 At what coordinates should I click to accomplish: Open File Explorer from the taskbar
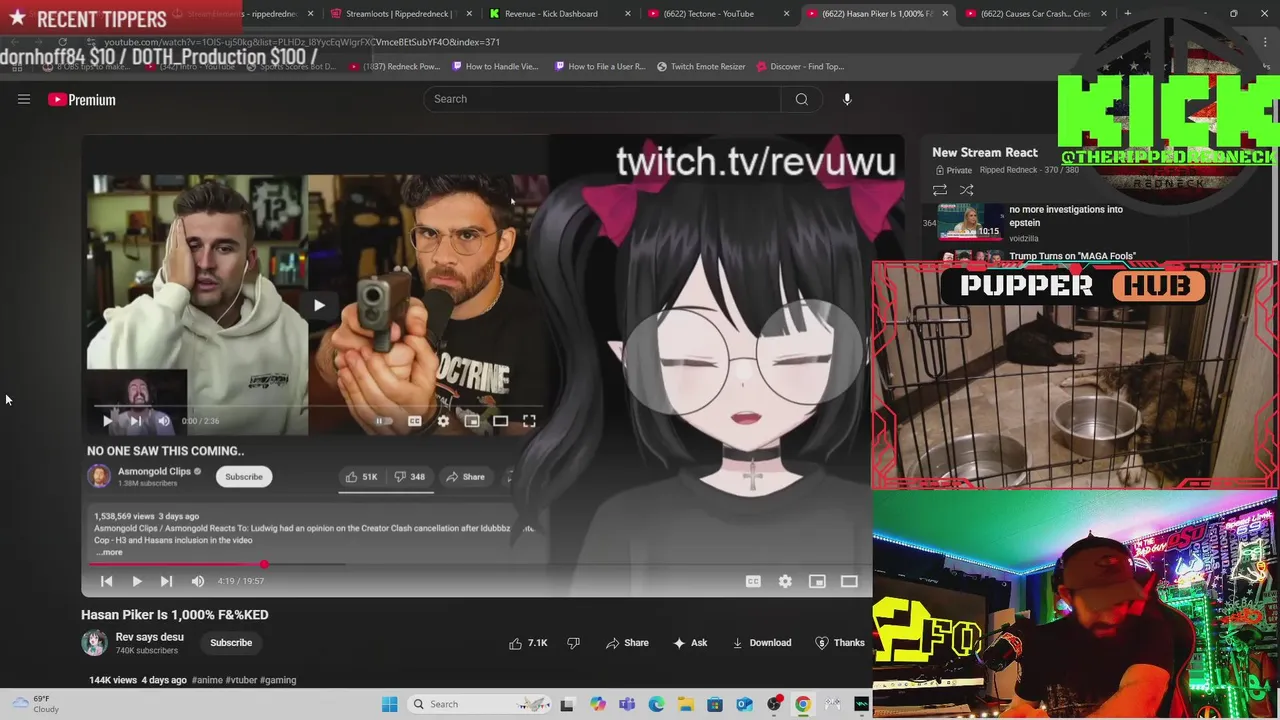point(686,704)
